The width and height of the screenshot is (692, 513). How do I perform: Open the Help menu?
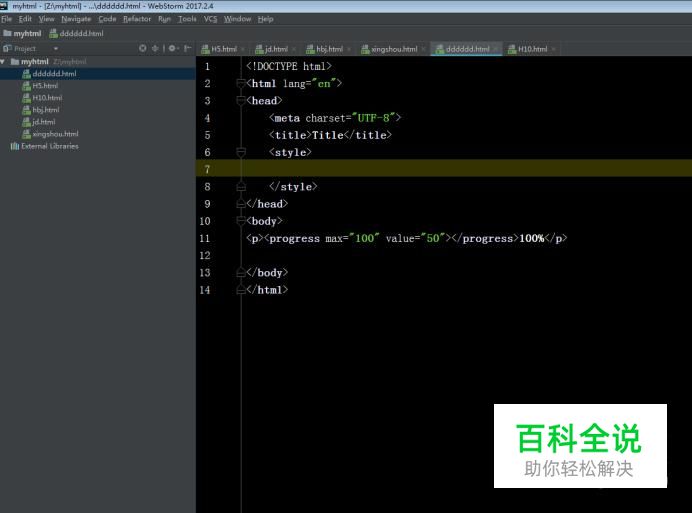265,19
